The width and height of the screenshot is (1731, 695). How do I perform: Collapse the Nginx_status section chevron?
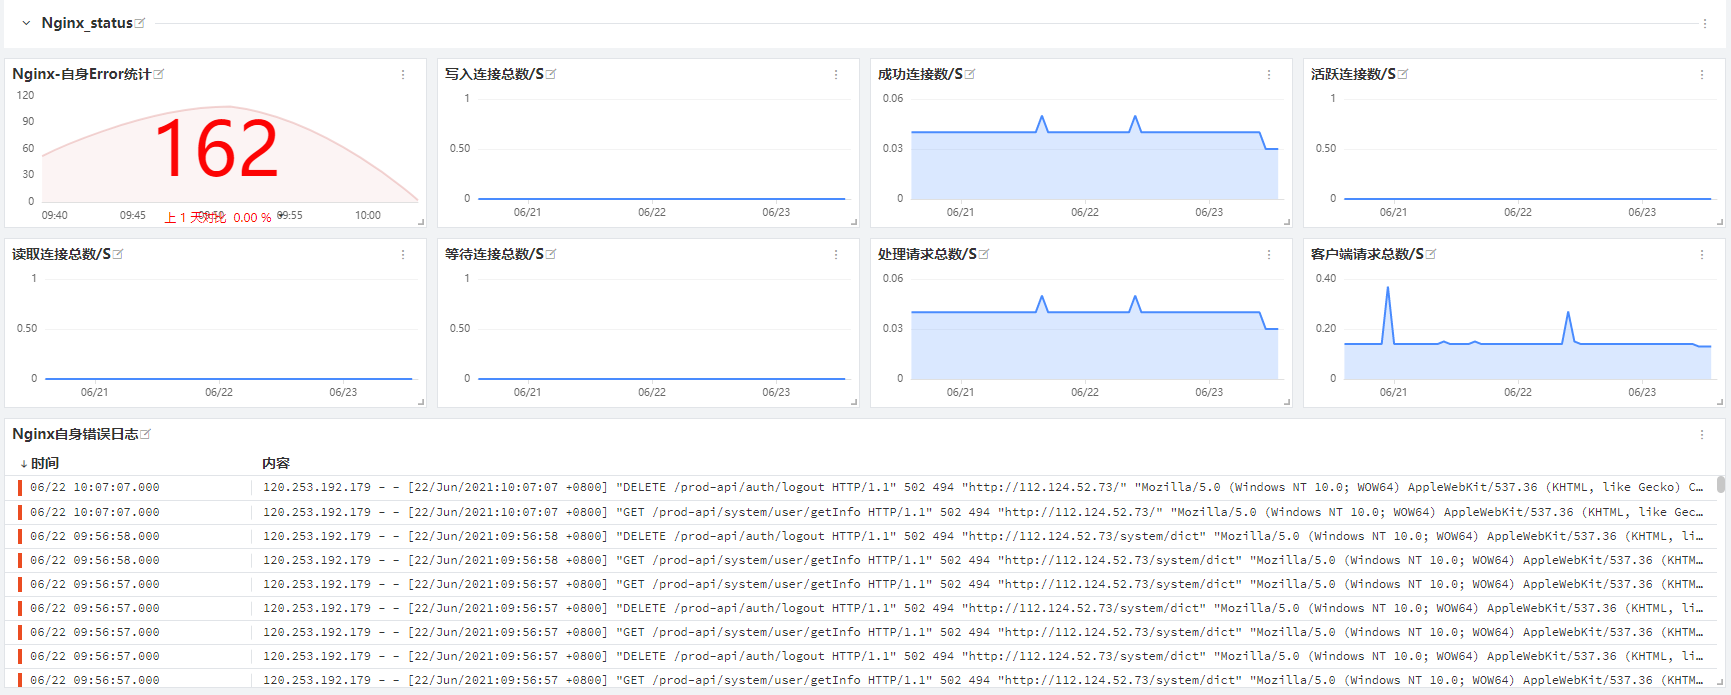point(26,23)
